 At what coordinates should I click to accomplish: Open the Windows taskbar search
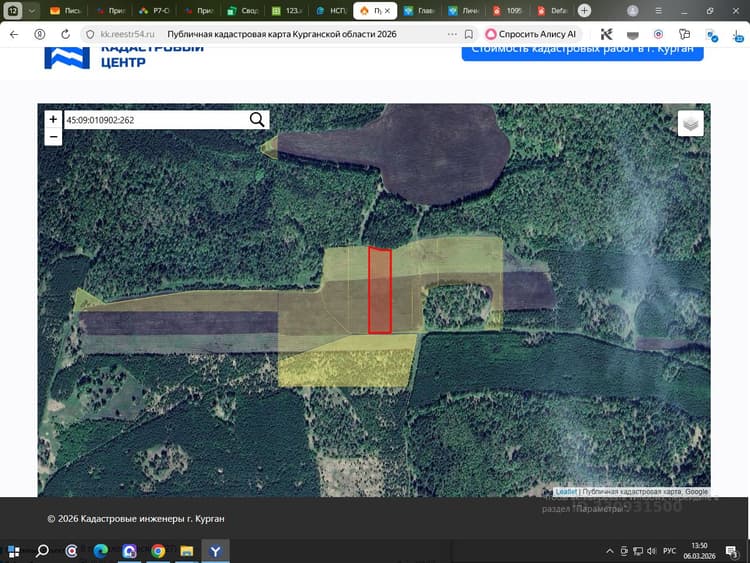(x=43, y=551)
